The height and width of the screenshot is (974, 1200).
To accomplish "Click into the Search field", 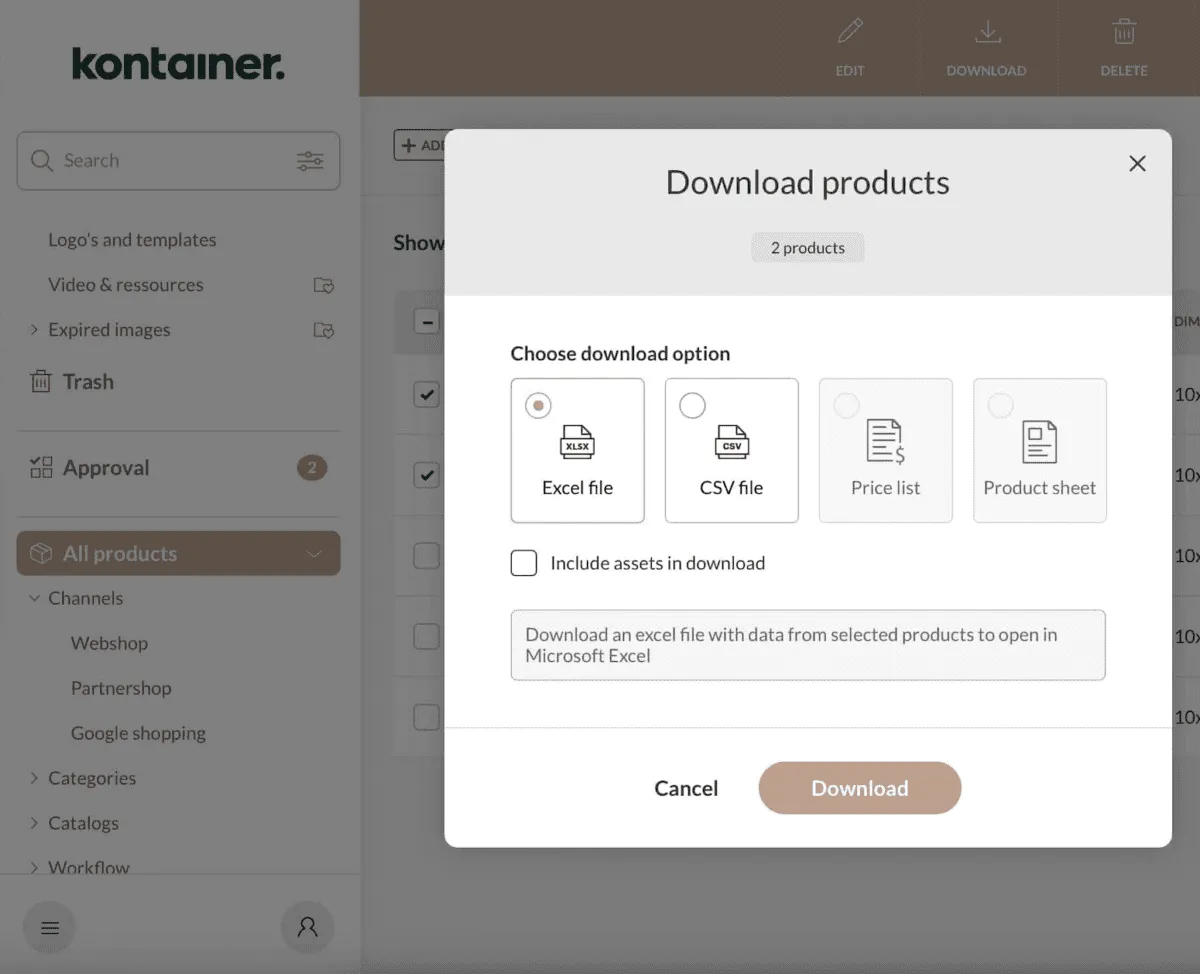I will (x=178, y=160).
